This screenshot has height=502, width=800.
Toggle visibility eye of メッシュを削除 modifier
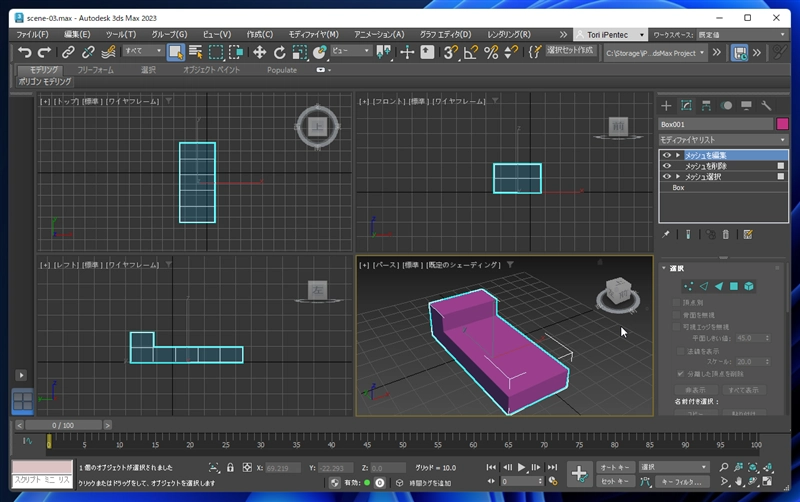point(666,166)
